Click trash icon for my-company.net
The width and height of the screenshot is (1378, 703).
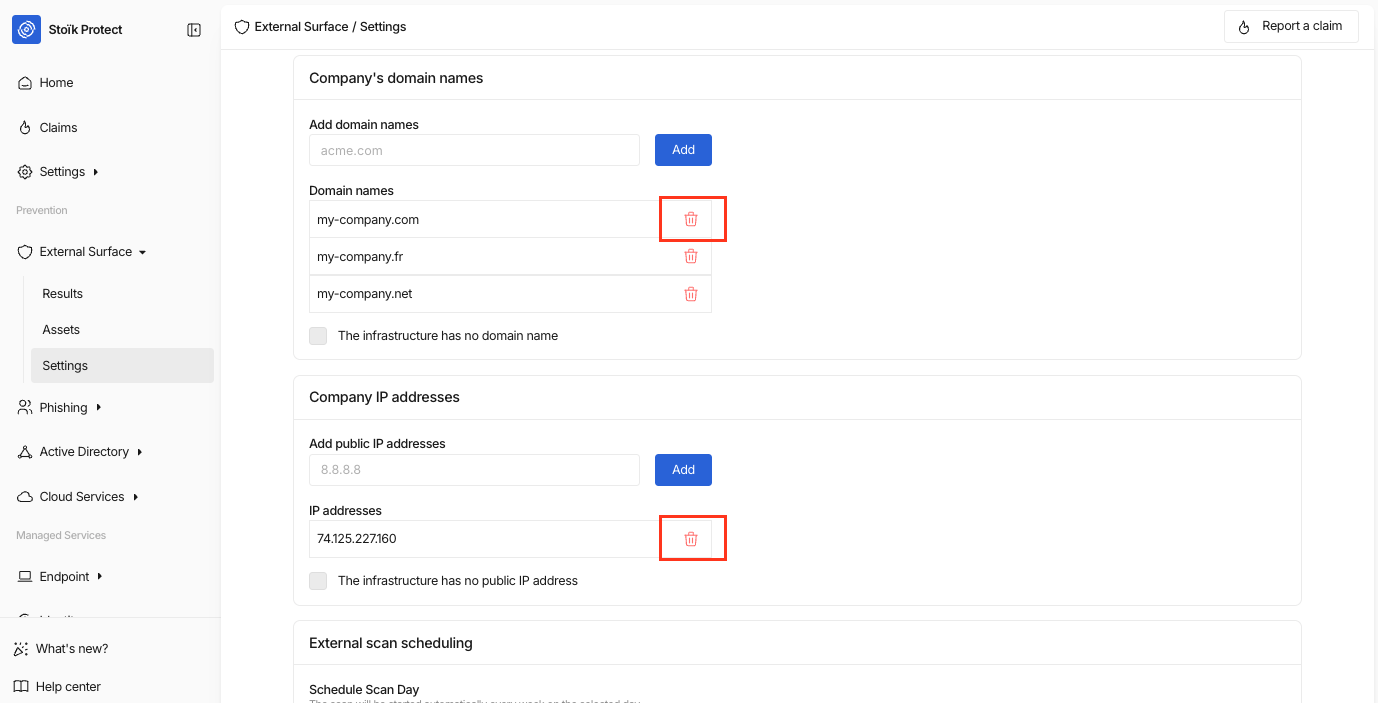(691, 294)
